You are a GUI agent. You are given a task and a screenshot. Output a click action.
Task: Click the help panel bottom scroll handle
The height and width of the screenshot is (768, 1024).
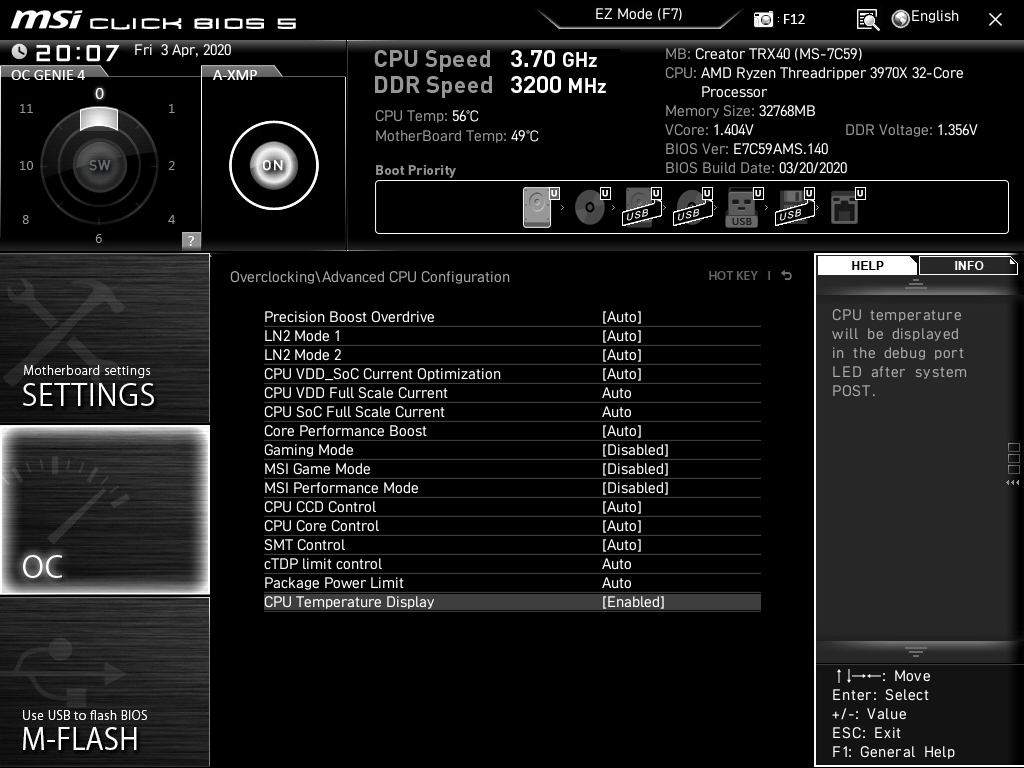click(916, 652)
